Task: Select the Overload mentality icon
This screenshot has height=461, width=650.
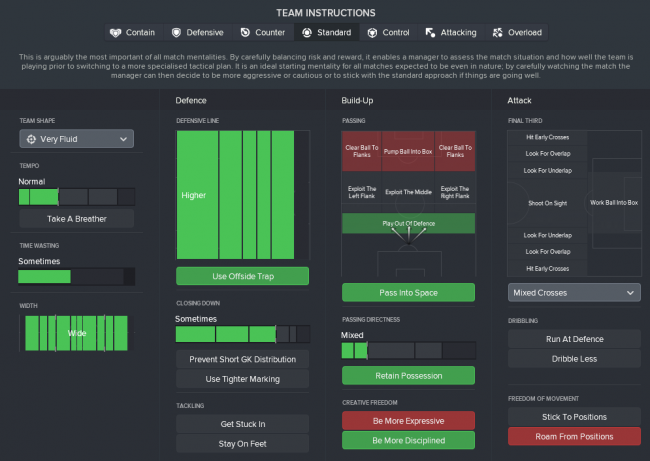Action: click(500, 33)
